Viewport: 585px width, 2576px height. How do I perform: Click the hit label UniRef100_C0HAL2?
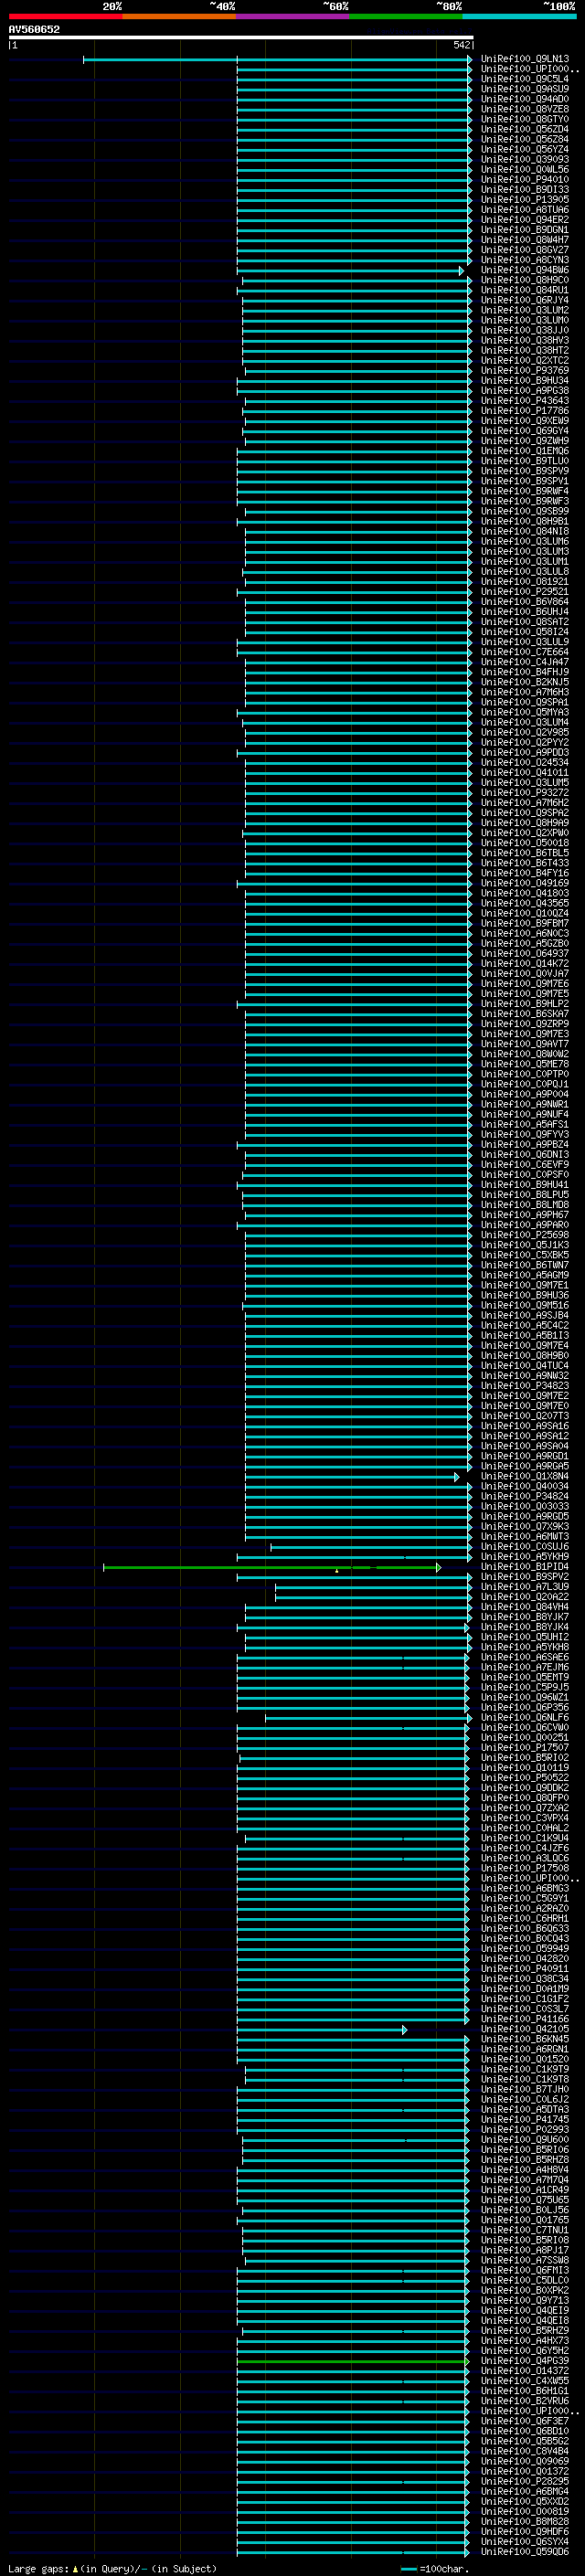(525, 1828)
